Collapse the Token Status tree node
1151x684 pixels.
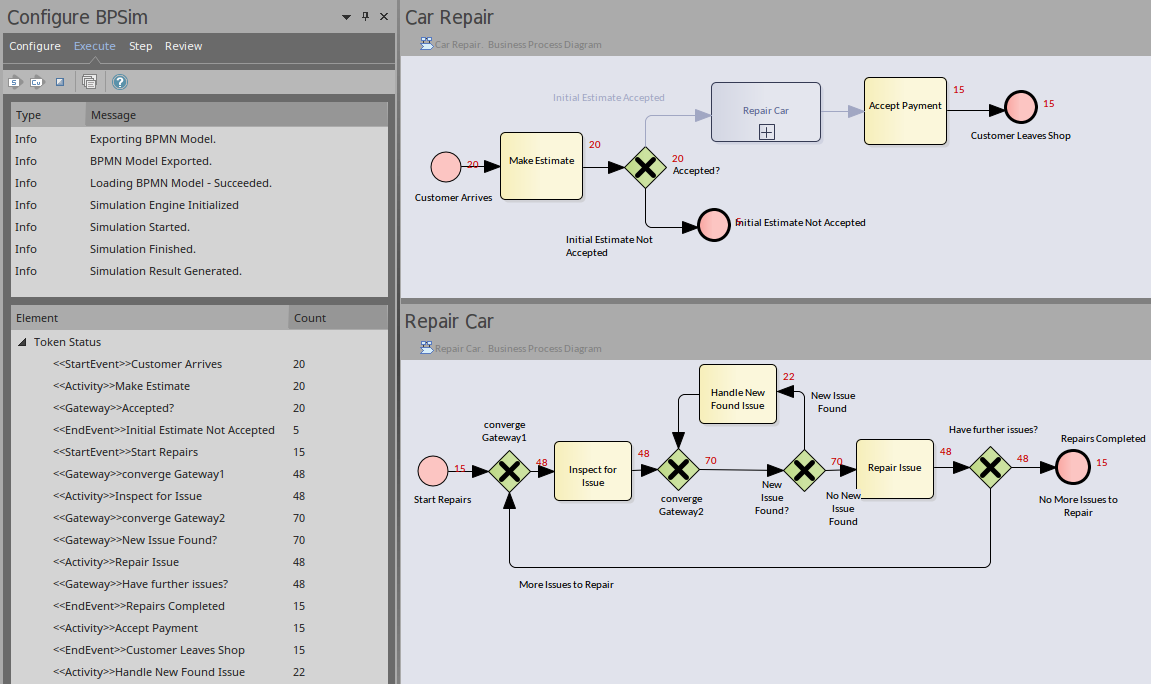point(22,342)
